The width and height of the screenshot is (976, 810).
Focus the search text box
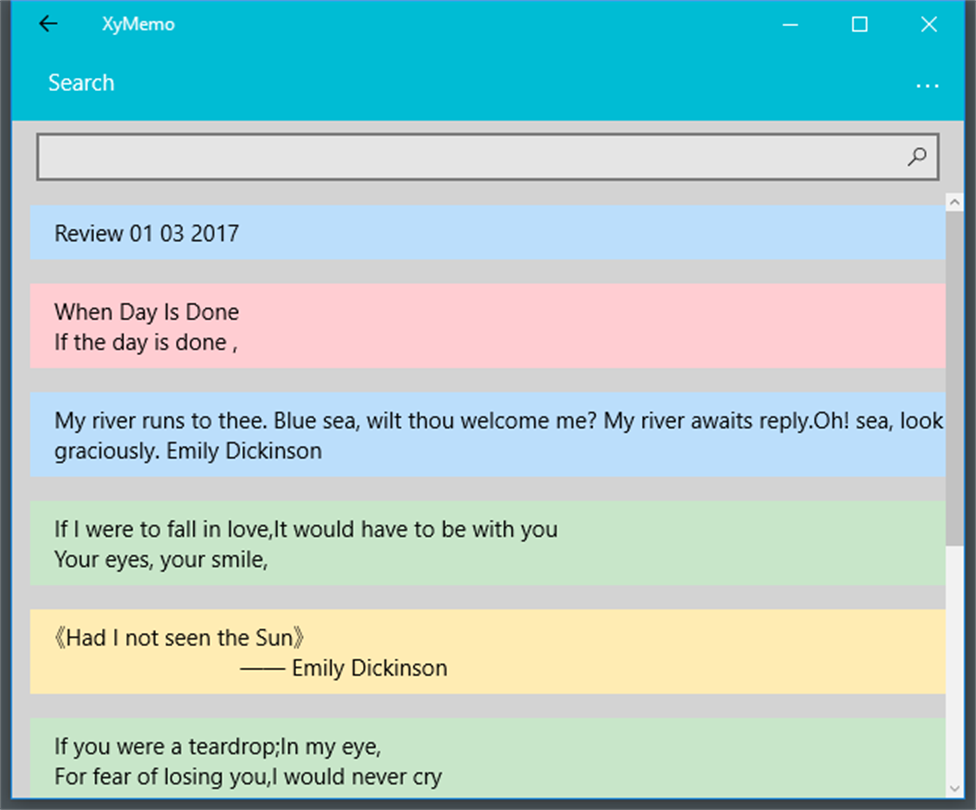pos(487,157)
